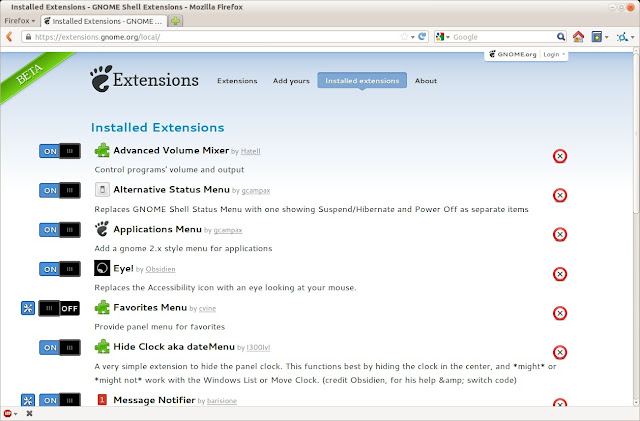Focus the Google search field

(504, 37)
